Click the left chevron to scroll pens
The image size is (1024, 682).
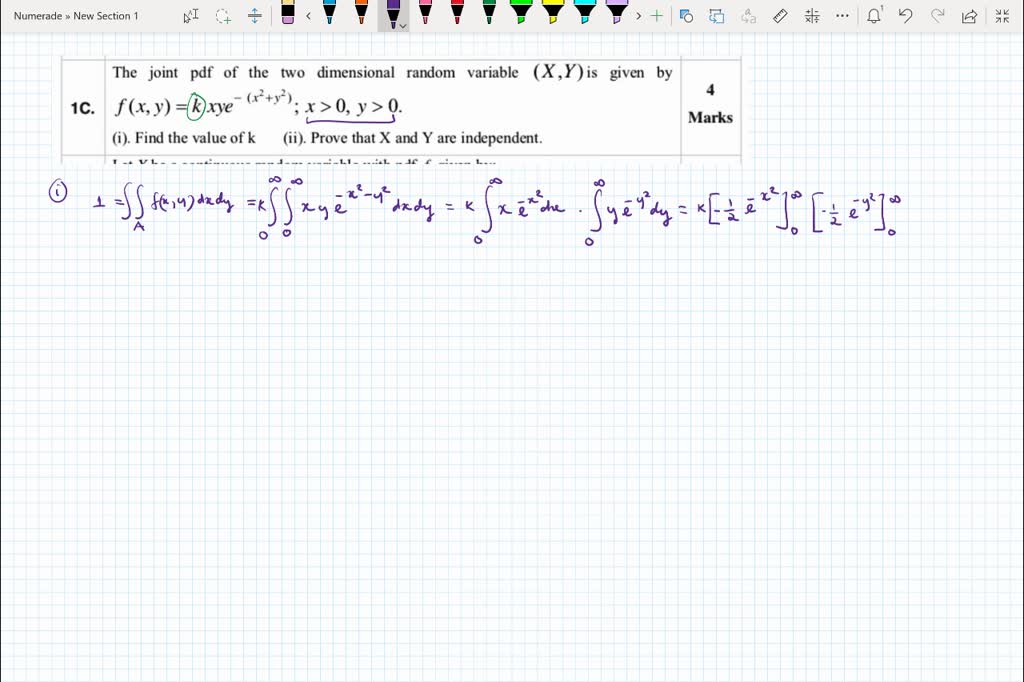pyautogui.click(x=308, y=16)
